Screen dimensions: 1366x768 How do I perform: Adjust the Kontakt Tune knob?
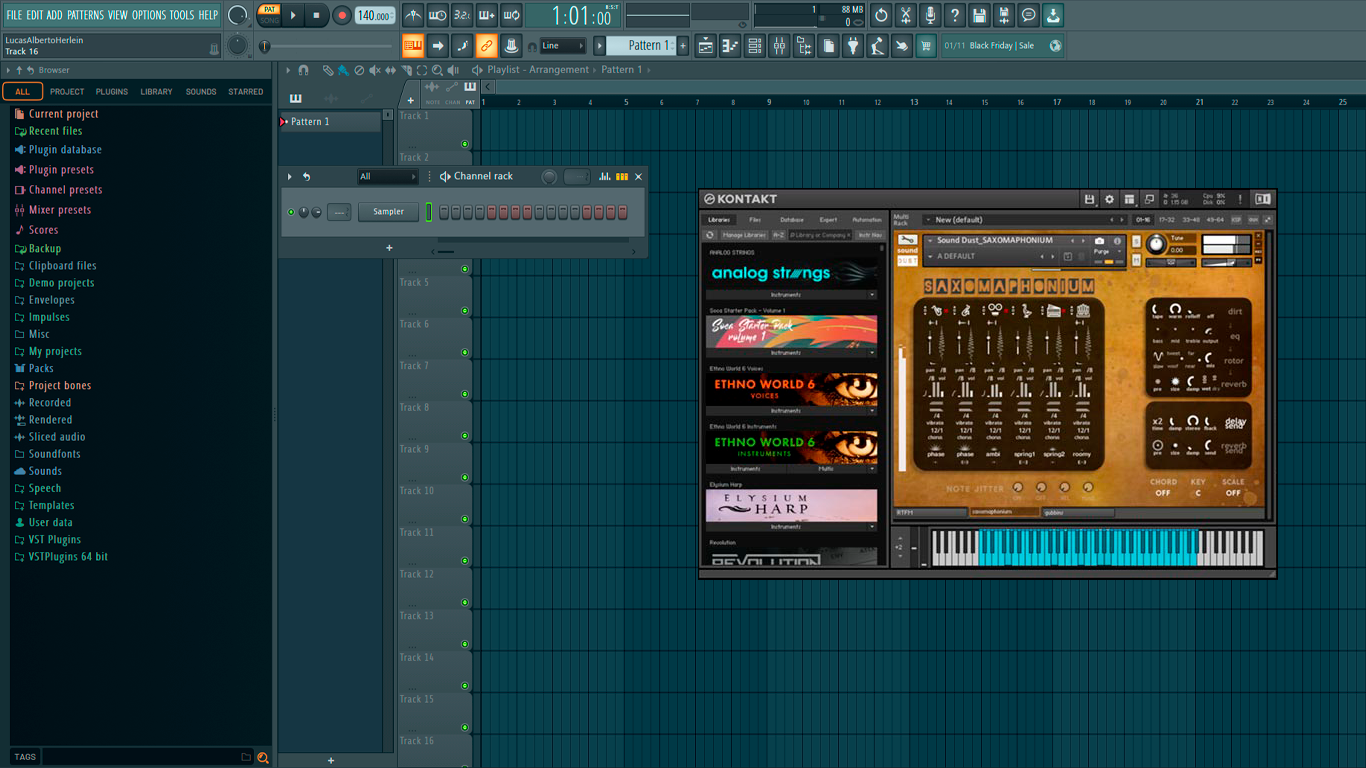(1155, 244)
